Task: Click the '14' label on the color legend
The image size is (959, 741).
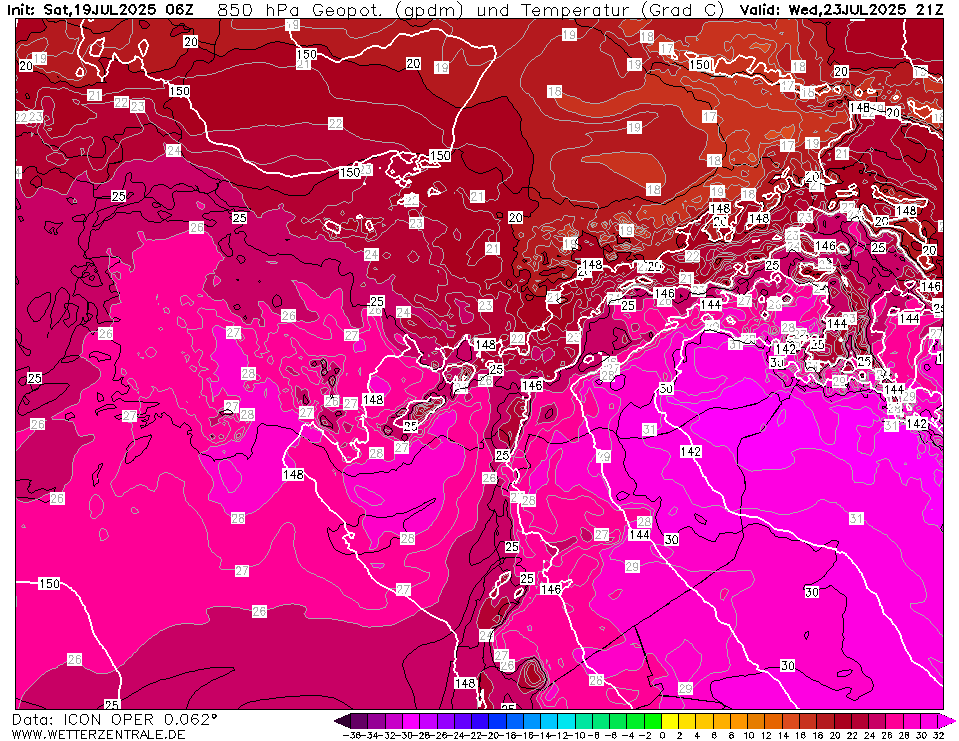Action: (783, 735)
